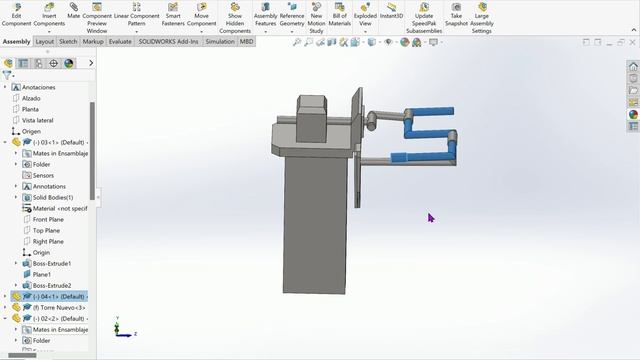Open Hide/Show Items eye icon
640x360 pixels.
[388, 42]
